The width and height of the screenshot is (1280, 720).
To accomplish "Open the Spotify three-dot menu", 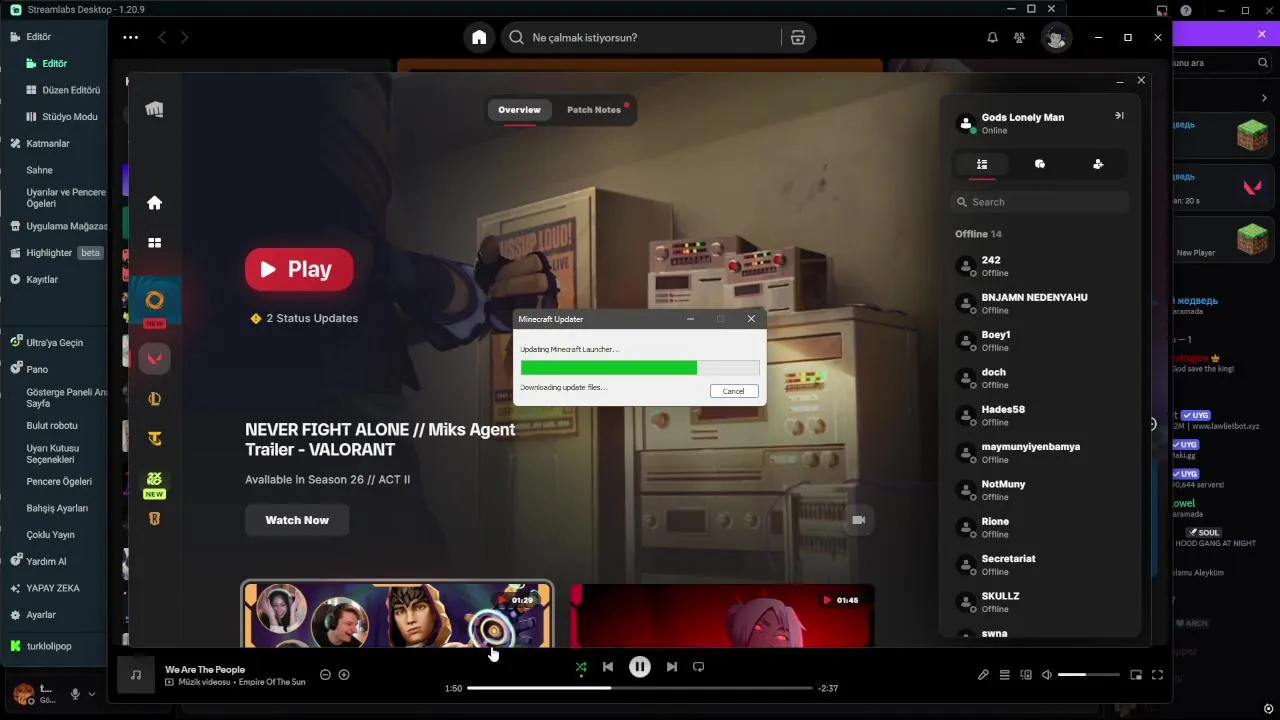I will (130, 37).
